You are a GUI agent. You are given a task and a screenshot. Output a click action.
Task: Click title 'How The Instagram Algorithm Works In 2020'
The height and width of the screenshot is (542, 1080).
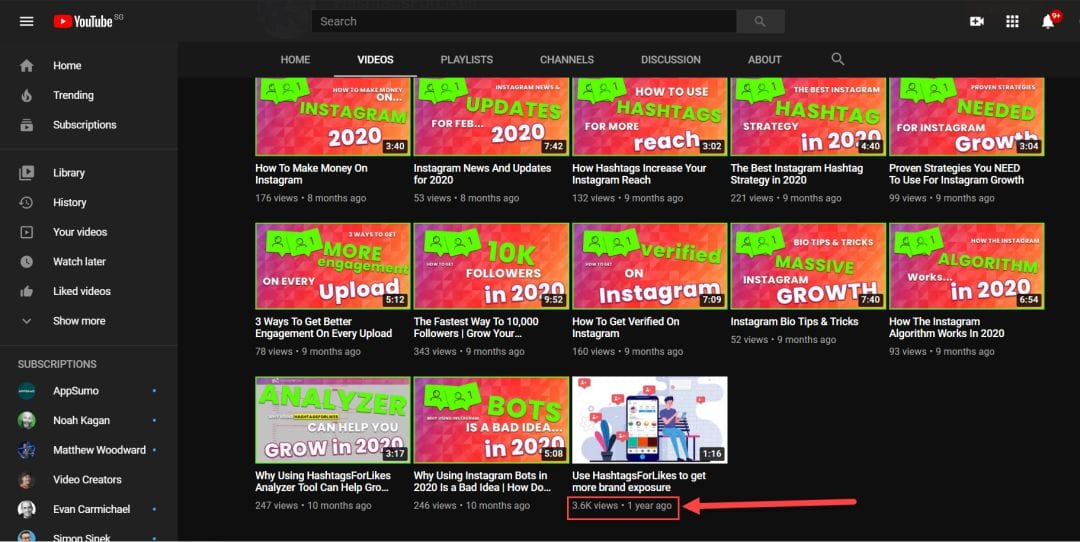pyautogui.click(x=946, y=328)
